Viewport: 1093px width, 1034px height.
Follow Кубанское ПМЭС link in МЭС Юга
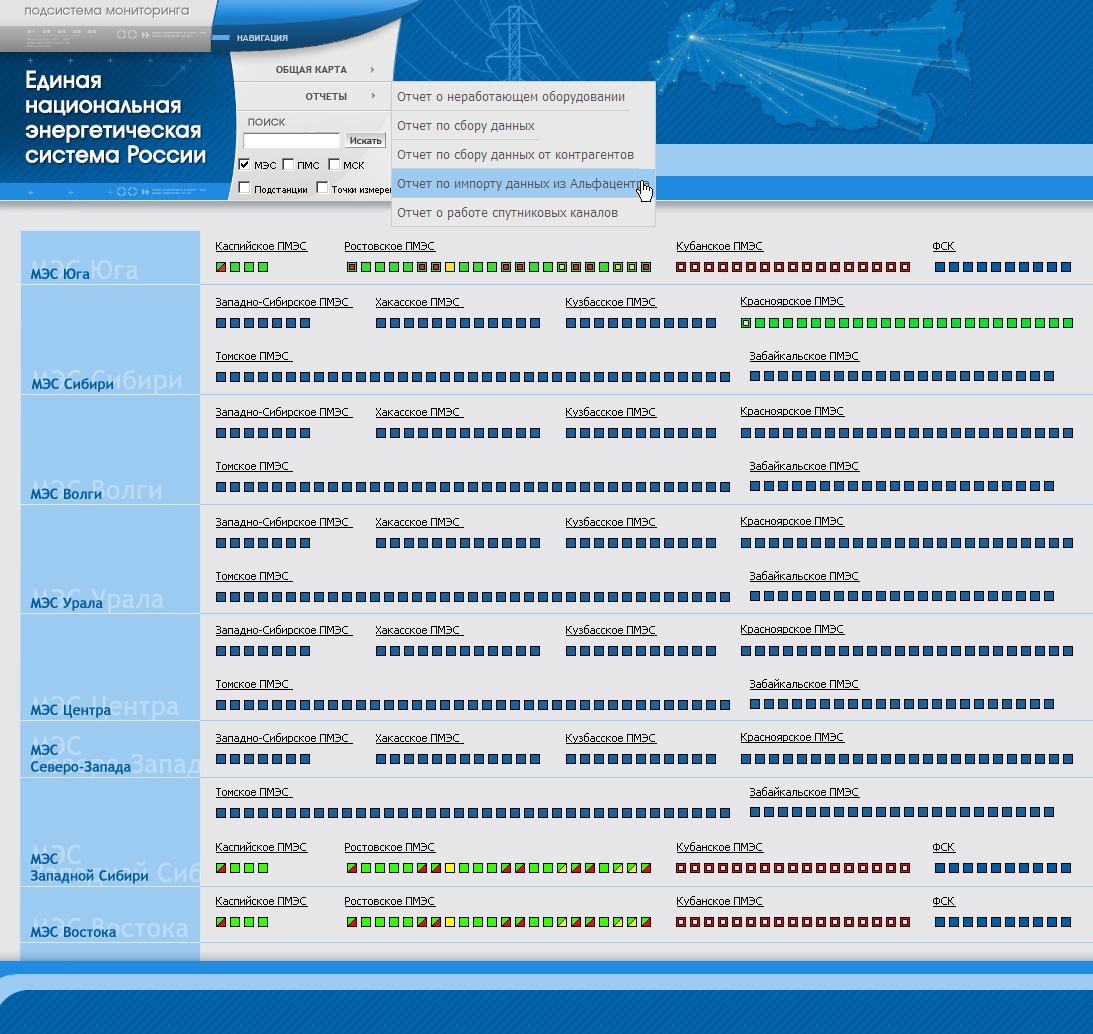coord(719,246)
